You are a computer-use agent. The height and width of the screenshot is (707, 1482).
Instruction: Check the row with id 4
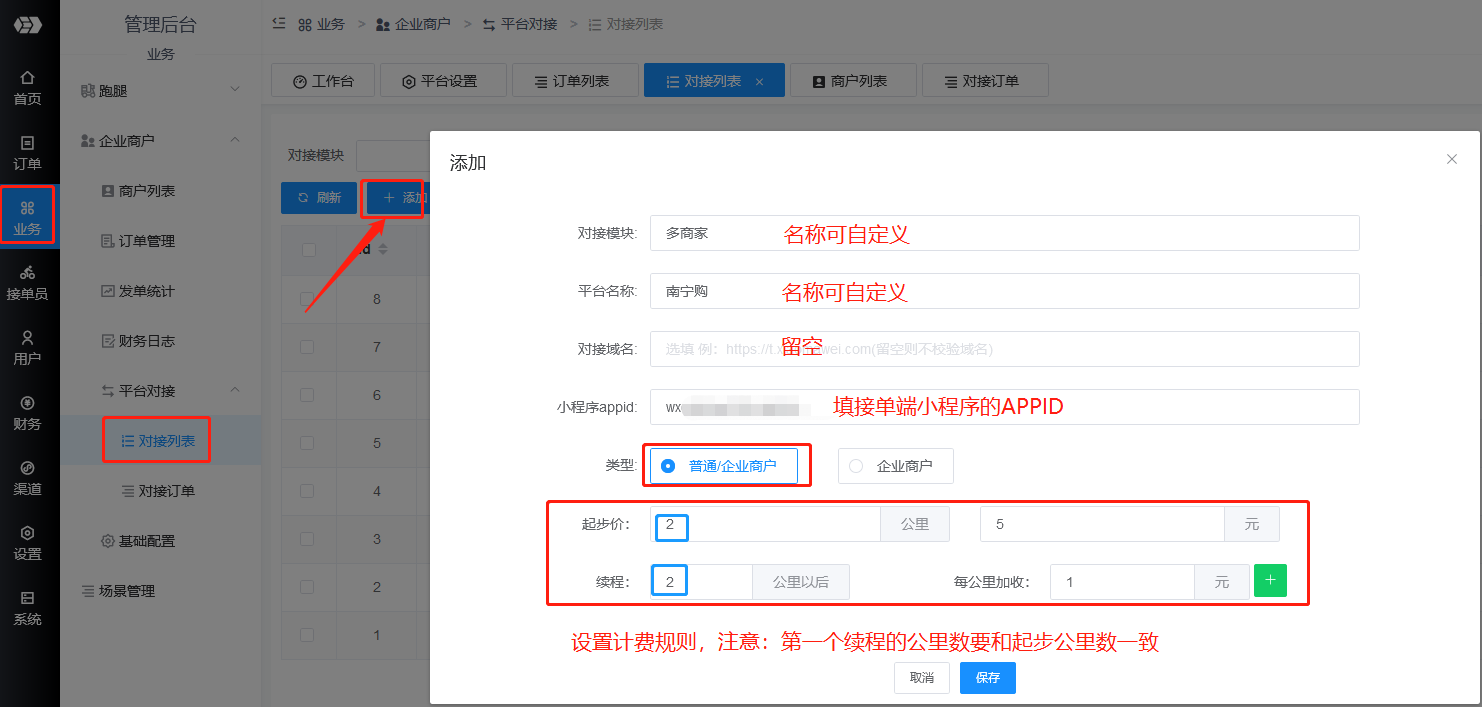coord(308,491)
